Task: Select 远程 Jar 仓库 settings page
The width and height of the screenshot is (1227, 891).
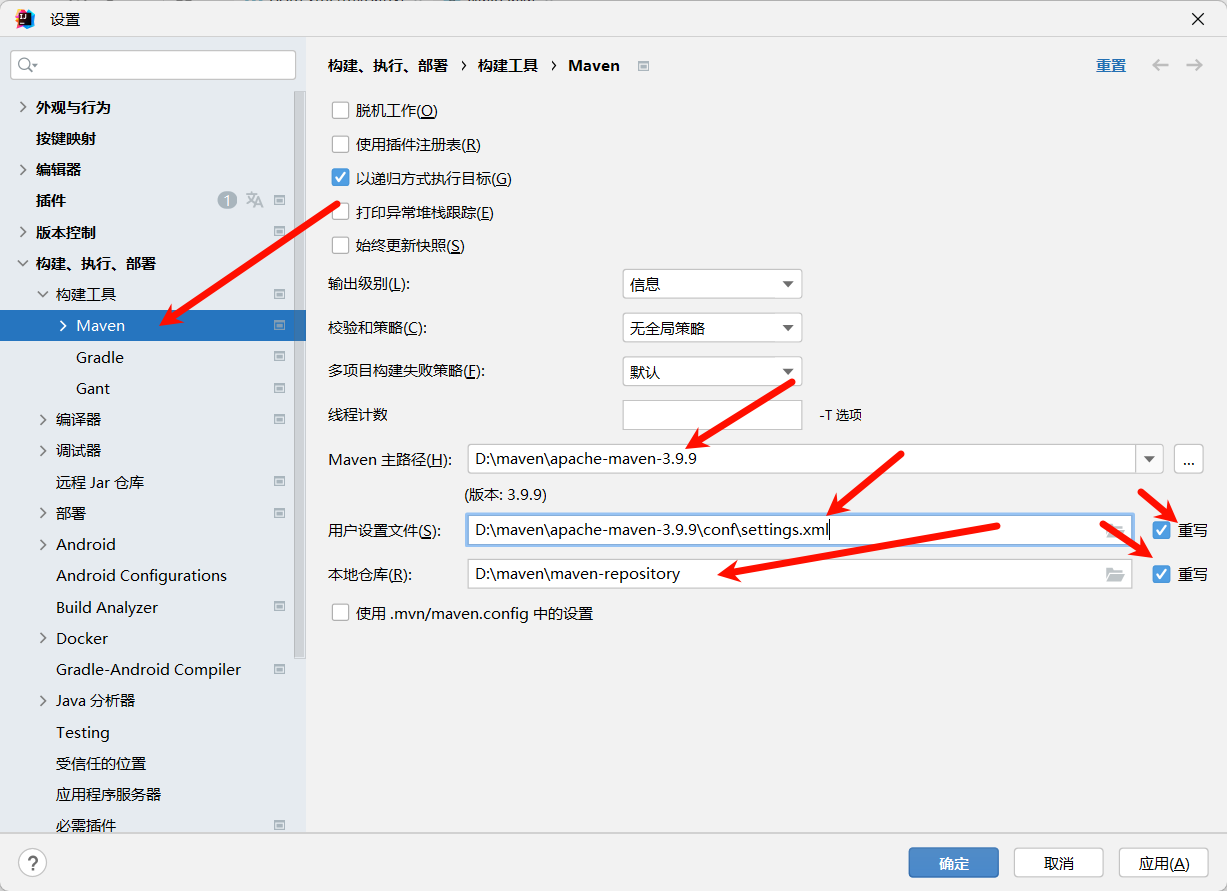Action: [100, 482]
